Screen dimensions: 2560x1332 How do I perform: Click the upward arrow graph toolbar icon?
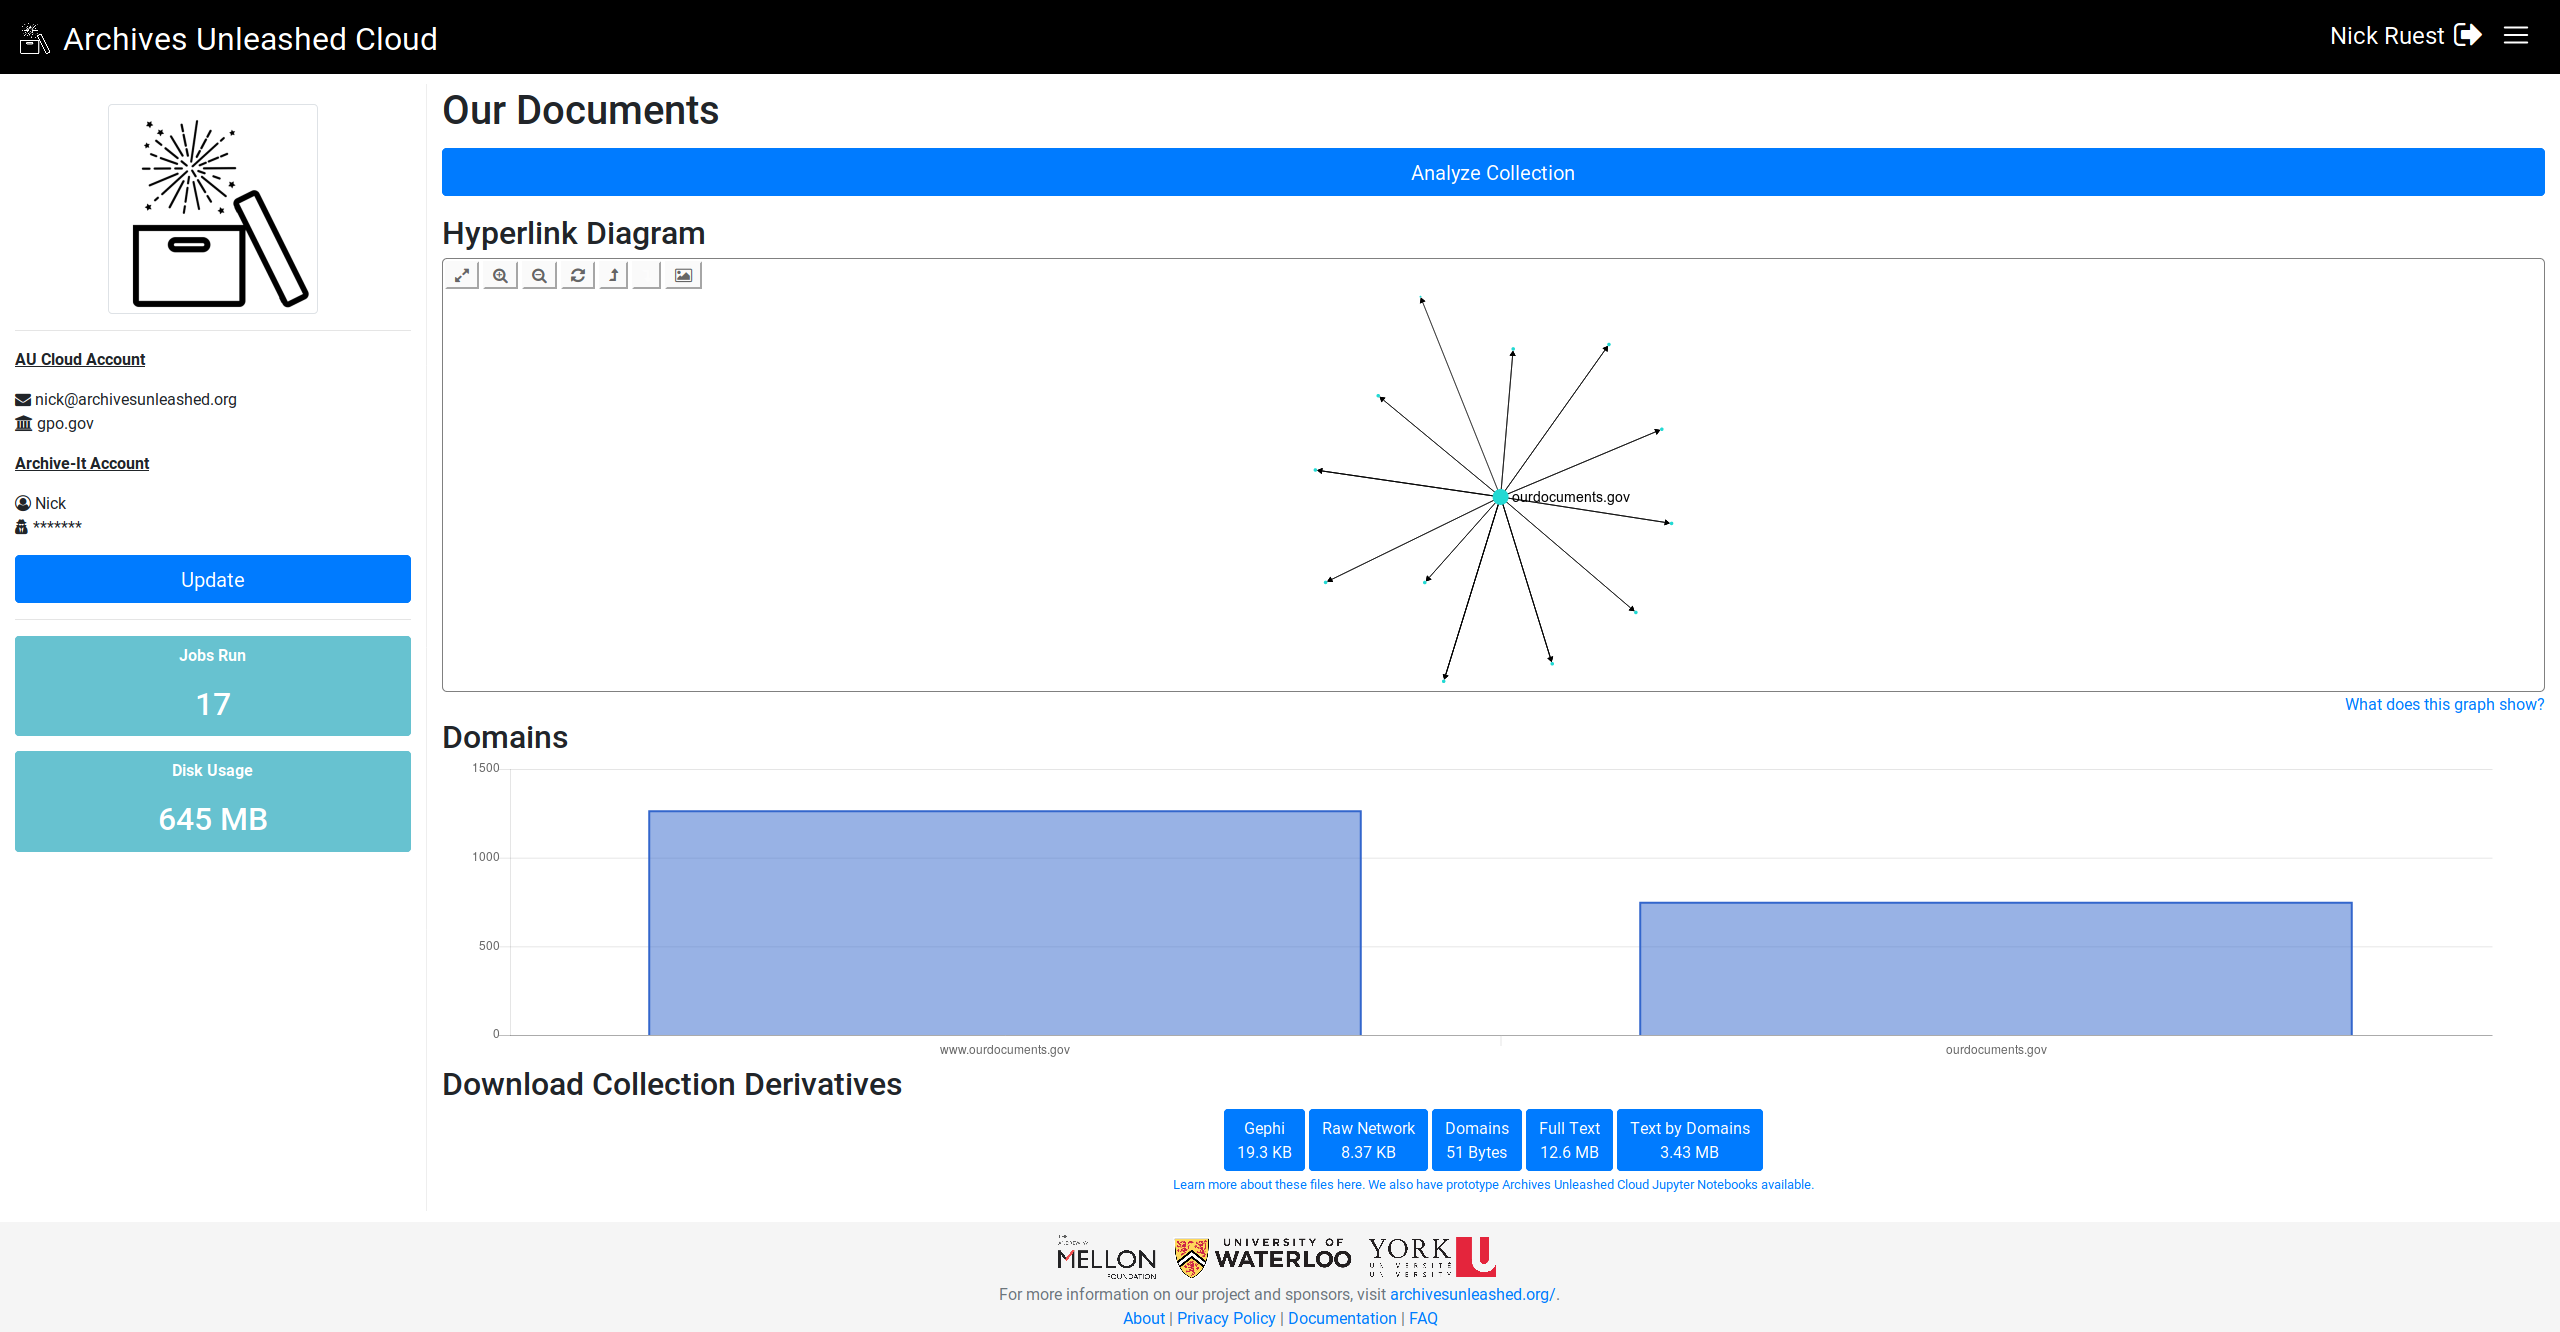[x=613, y=275]
